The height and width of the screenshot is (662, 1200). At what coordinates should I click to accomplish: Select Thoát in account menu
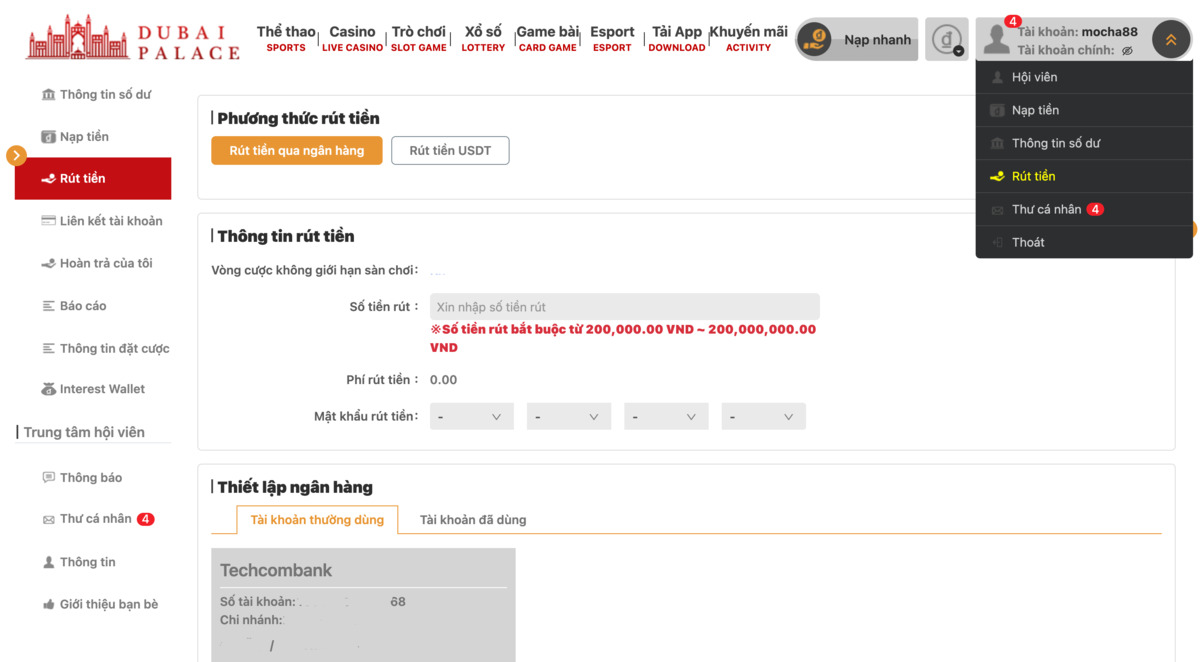click(x=1027, y=242)
